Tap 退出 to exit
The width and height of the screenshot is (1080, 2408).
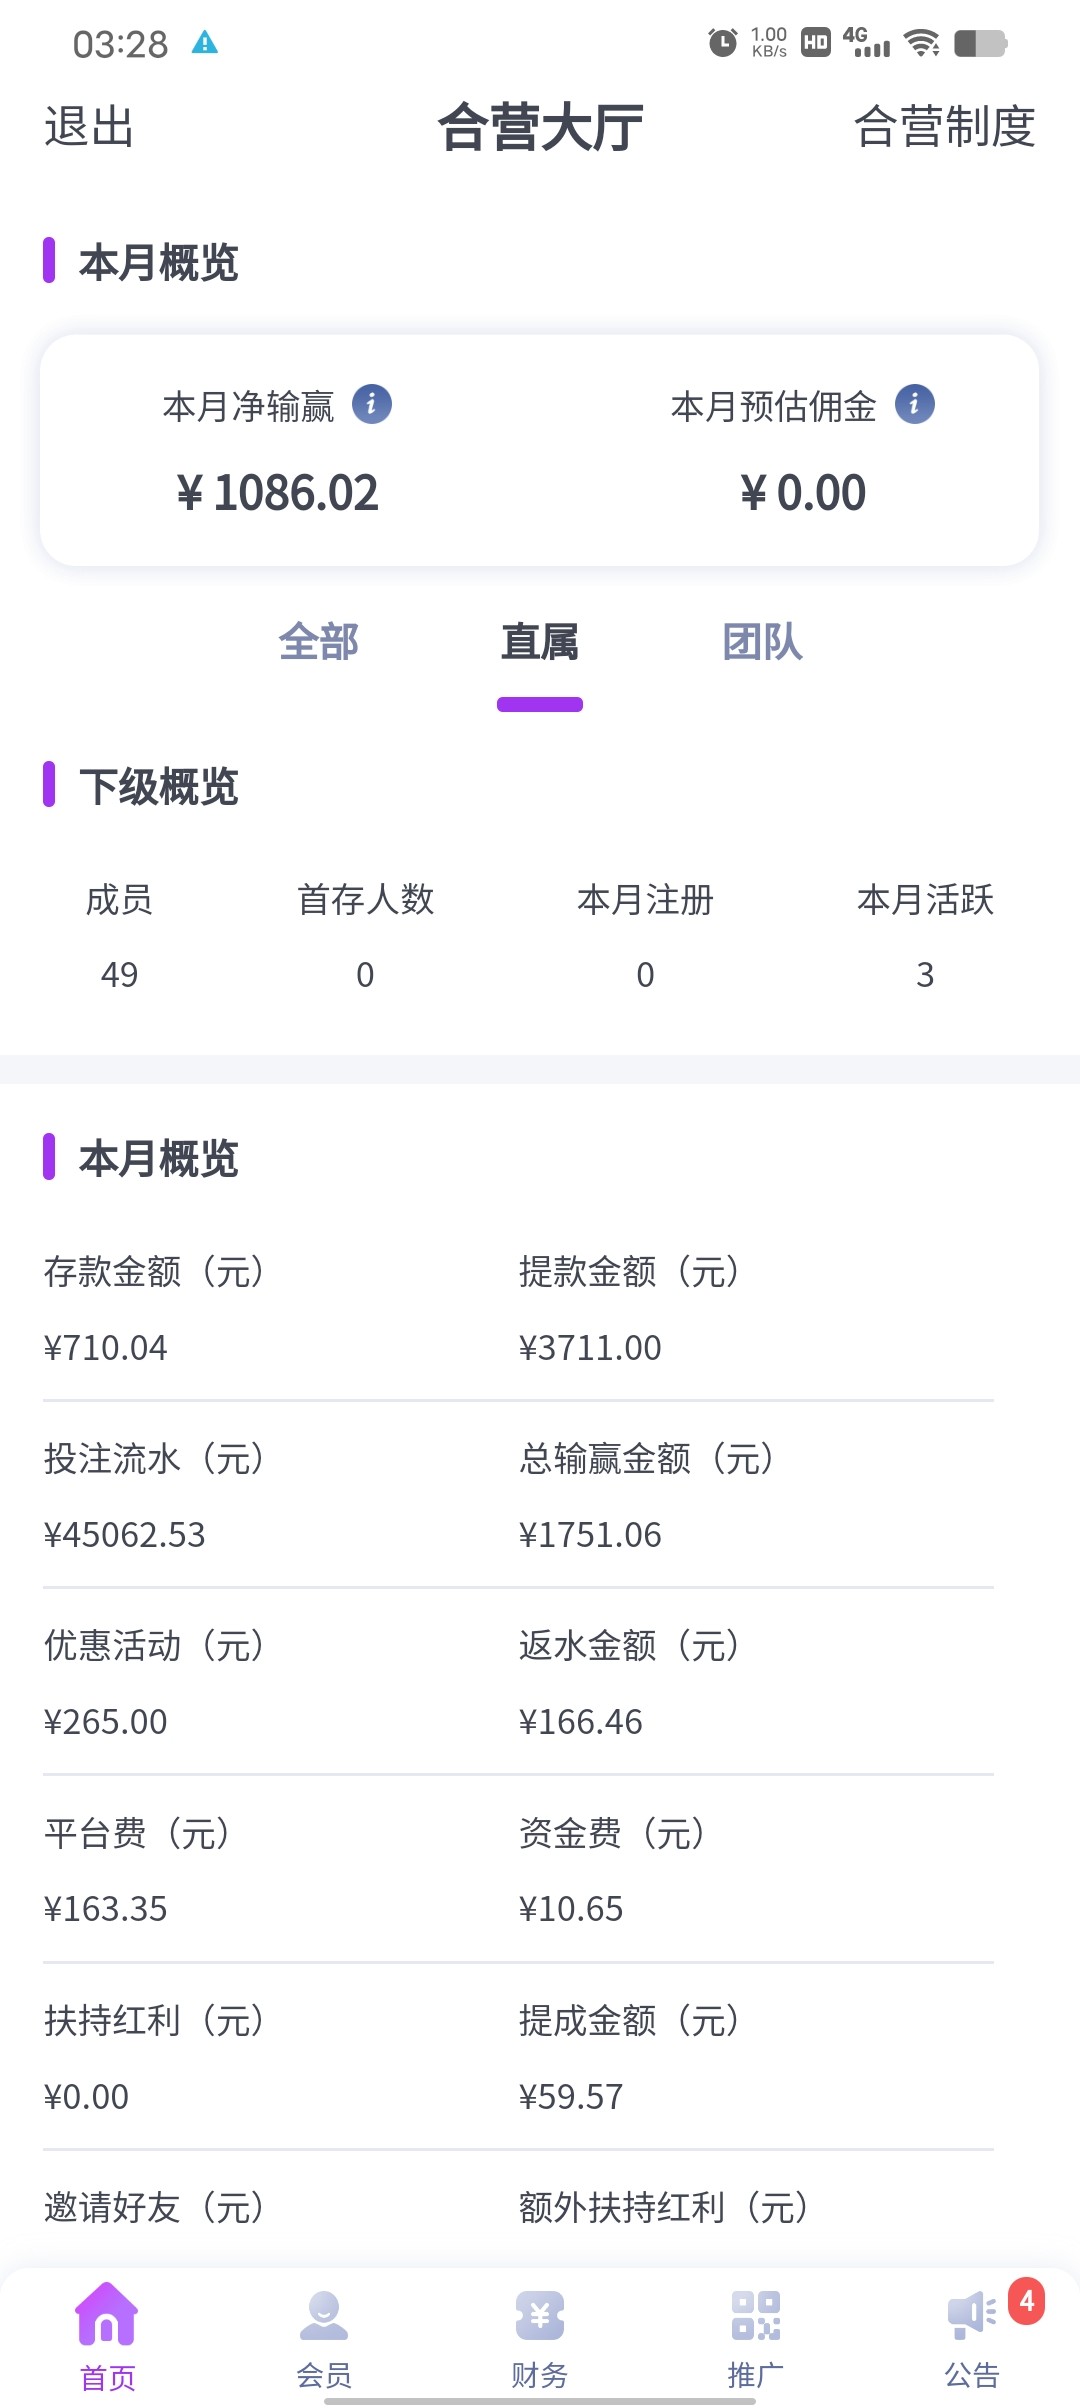coord(89,127)
